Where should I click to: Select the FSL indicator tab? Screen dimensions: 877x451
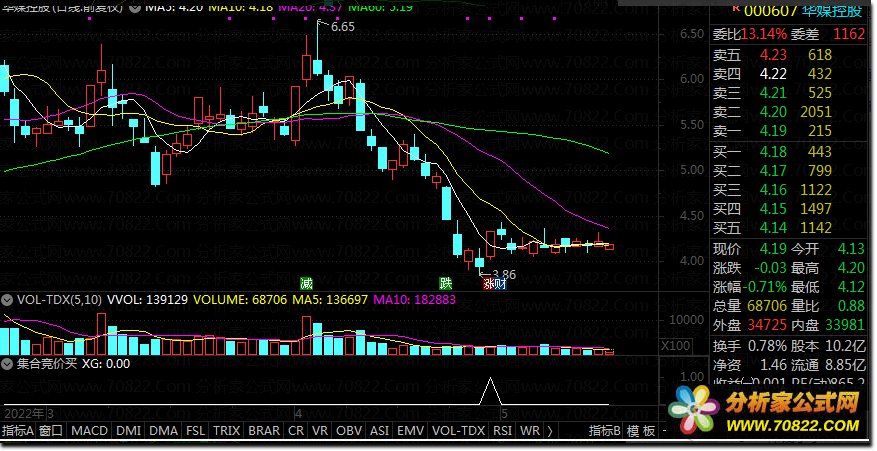click(196, 431)
